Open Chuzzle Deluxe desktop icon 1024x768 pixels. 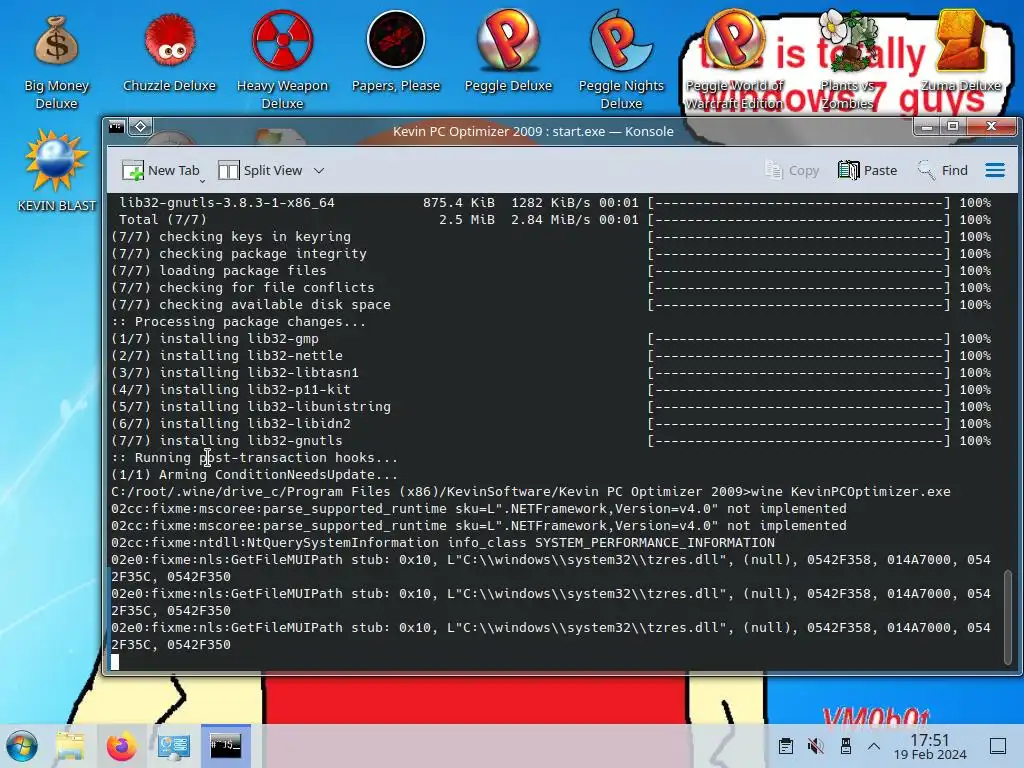(169, 54)
